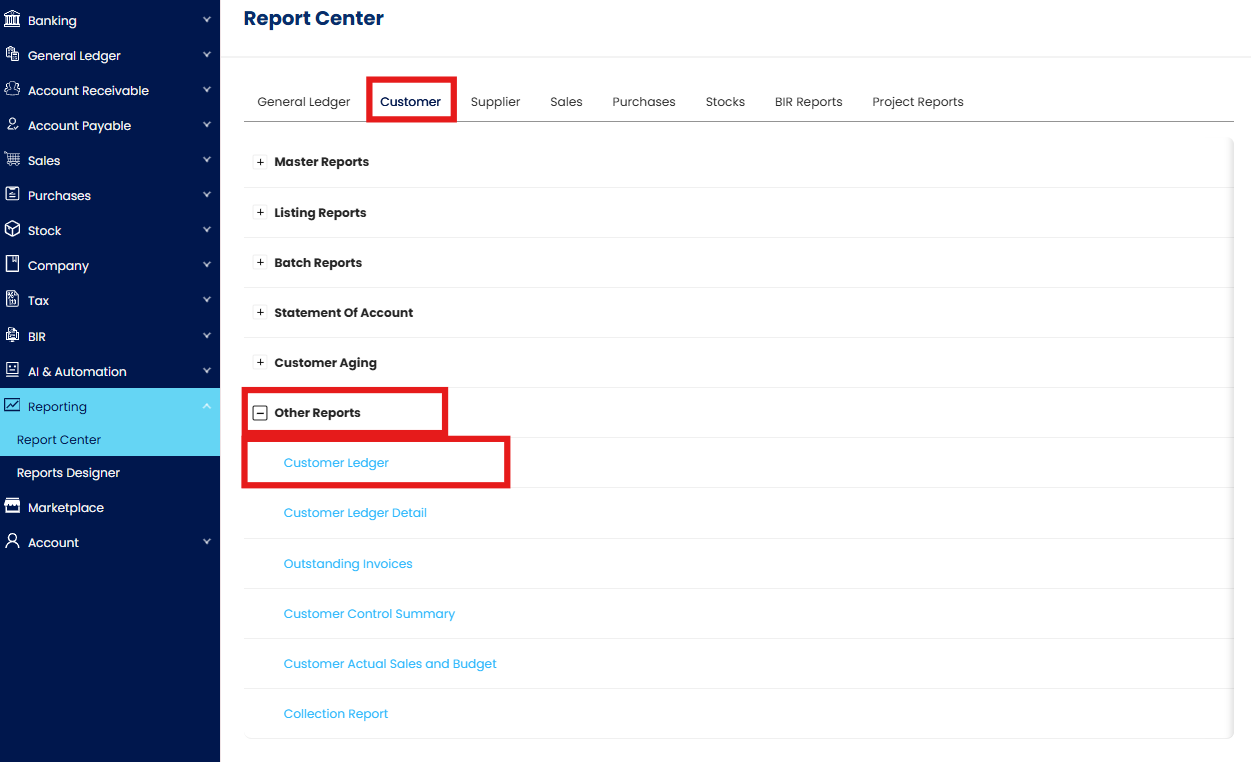This screenshot has height=762, width=1251.
Task: Expand the Stock sidebar chevron
Action: pos(206,230)
